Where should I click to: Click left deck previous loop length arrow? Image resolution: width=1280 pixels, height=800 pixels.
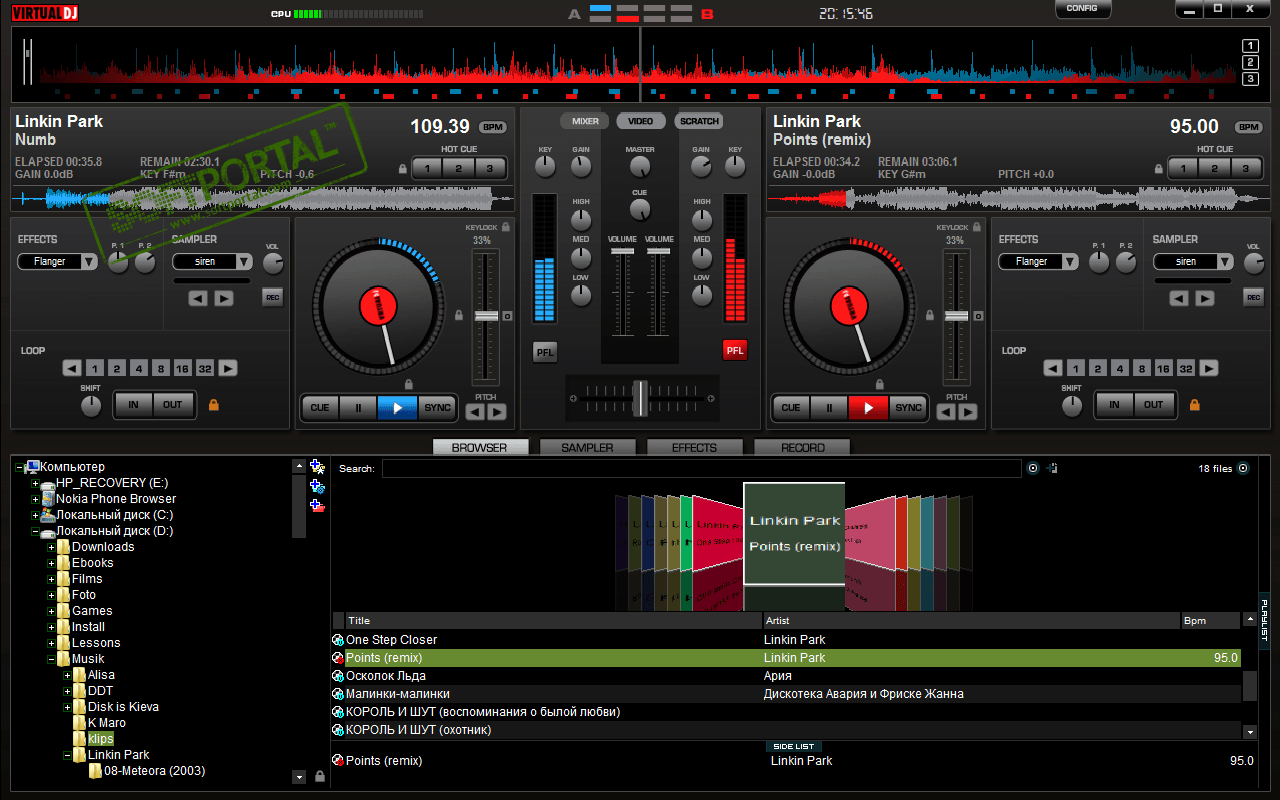72,368
